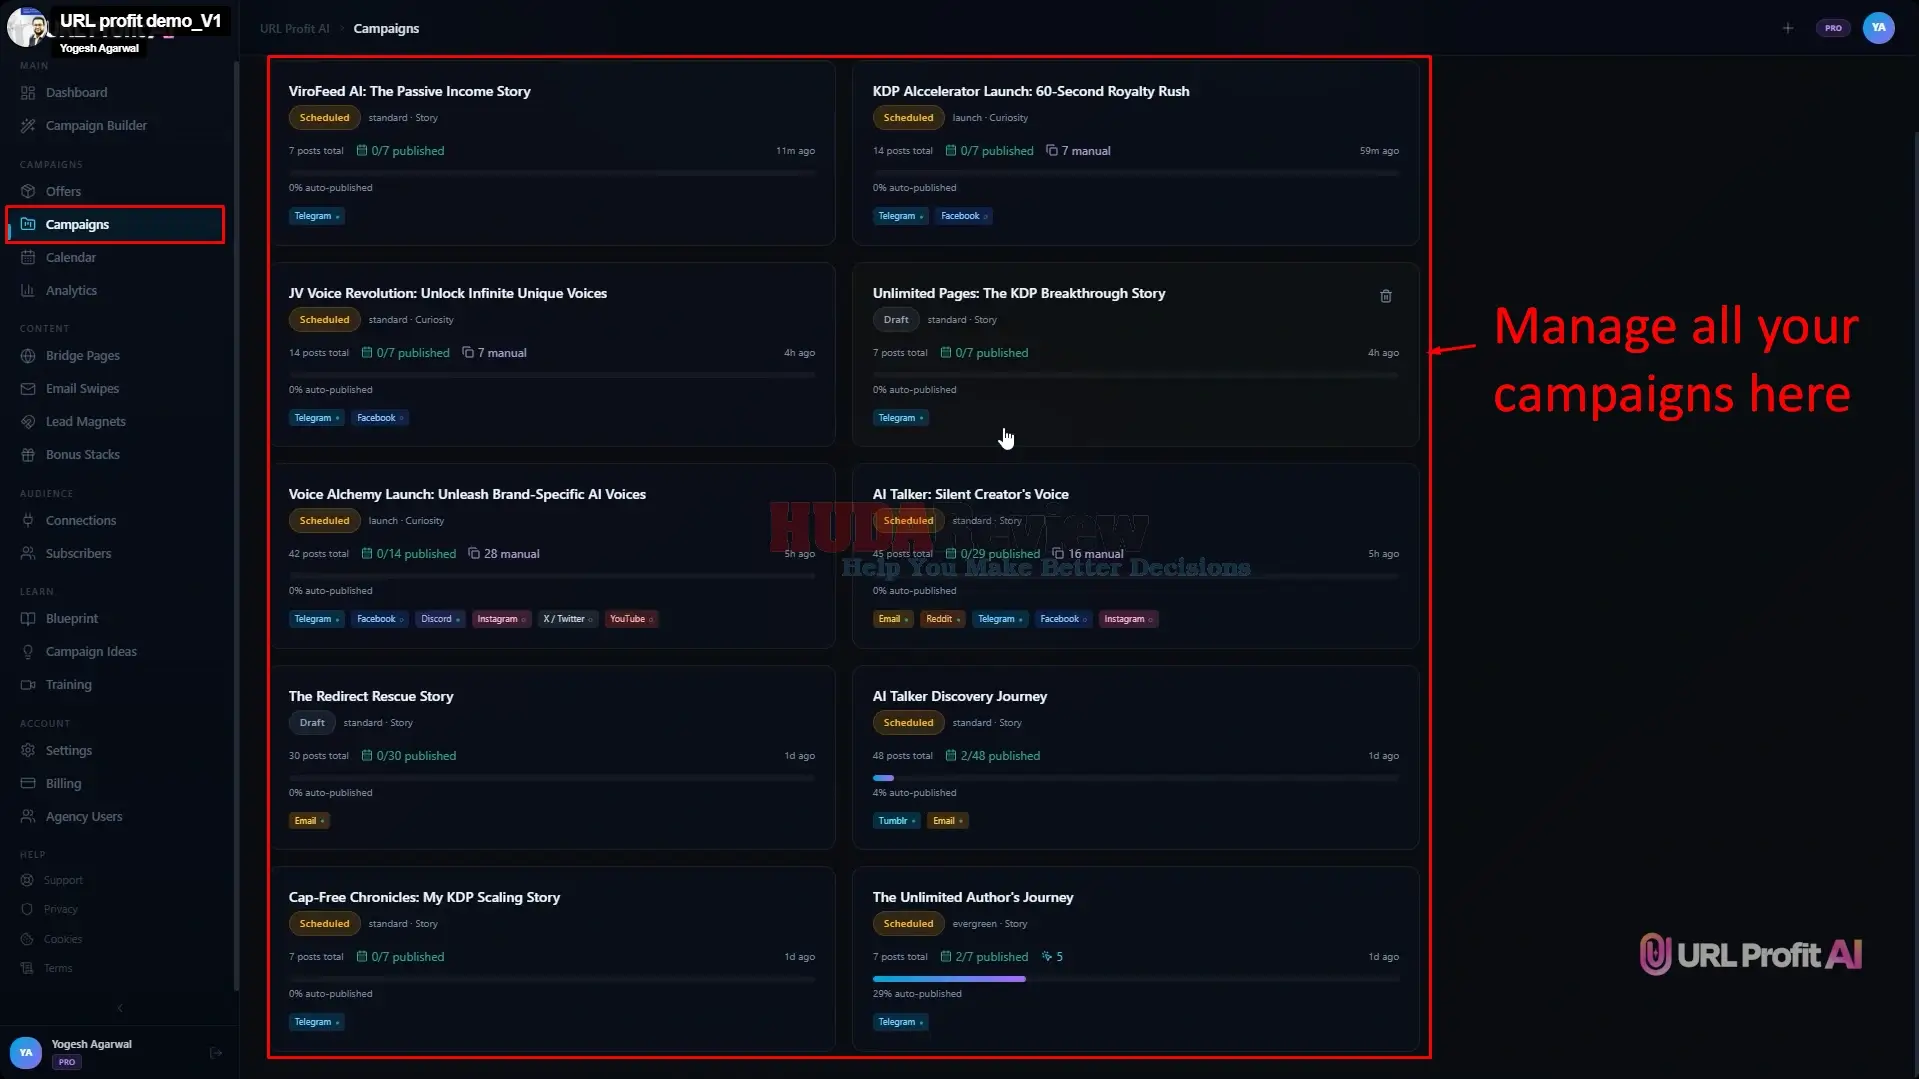Click the URL Profit AI breadcrumb
This screenshot has height=1079, width=1919.
coord(294,28)
